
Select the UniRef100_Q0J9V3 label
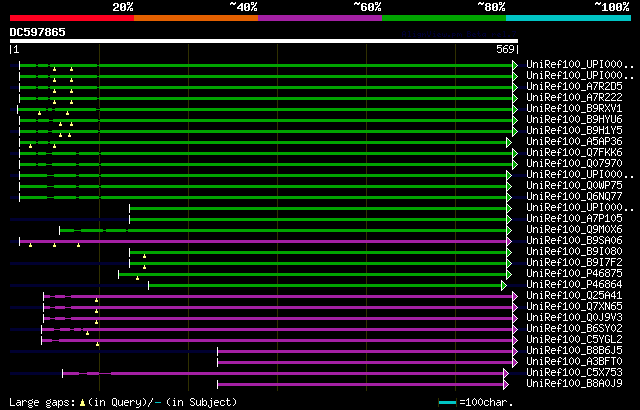pos(574,318)
